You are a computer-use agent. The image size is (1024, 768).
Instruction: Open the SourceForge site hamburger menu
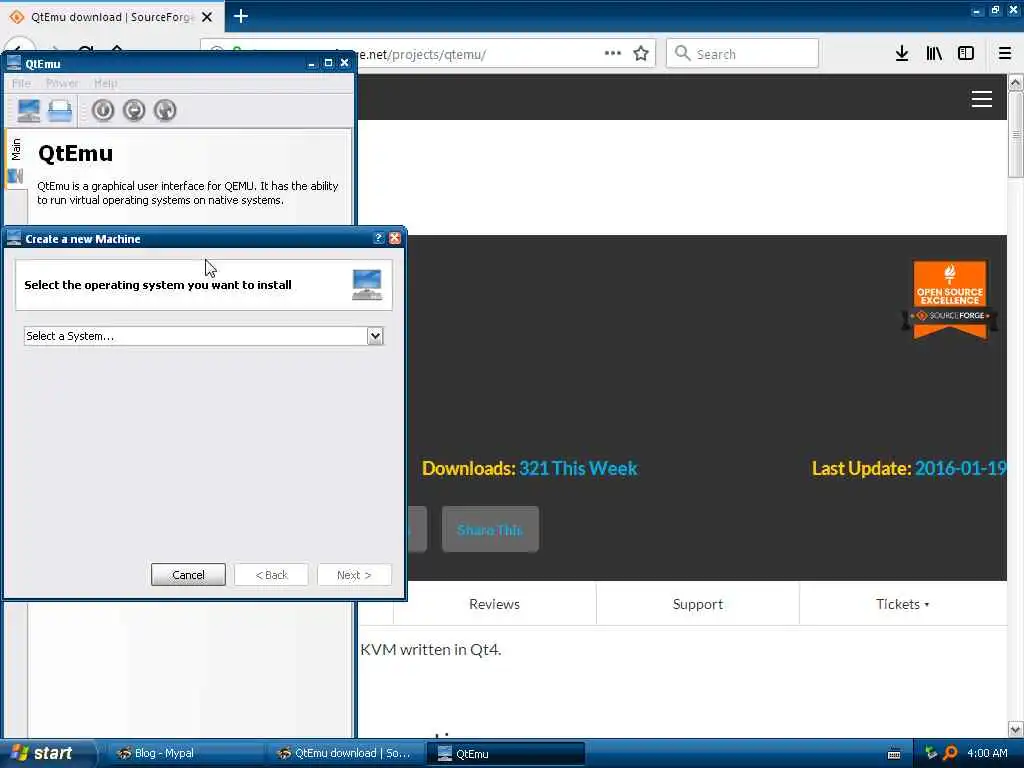[x=982, y=99]
